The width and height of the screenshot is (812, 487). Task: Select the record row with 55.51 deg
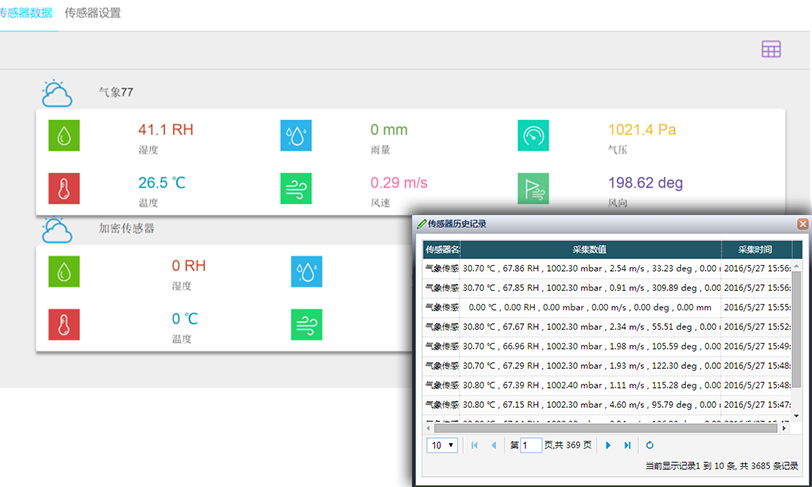[607, 327]
